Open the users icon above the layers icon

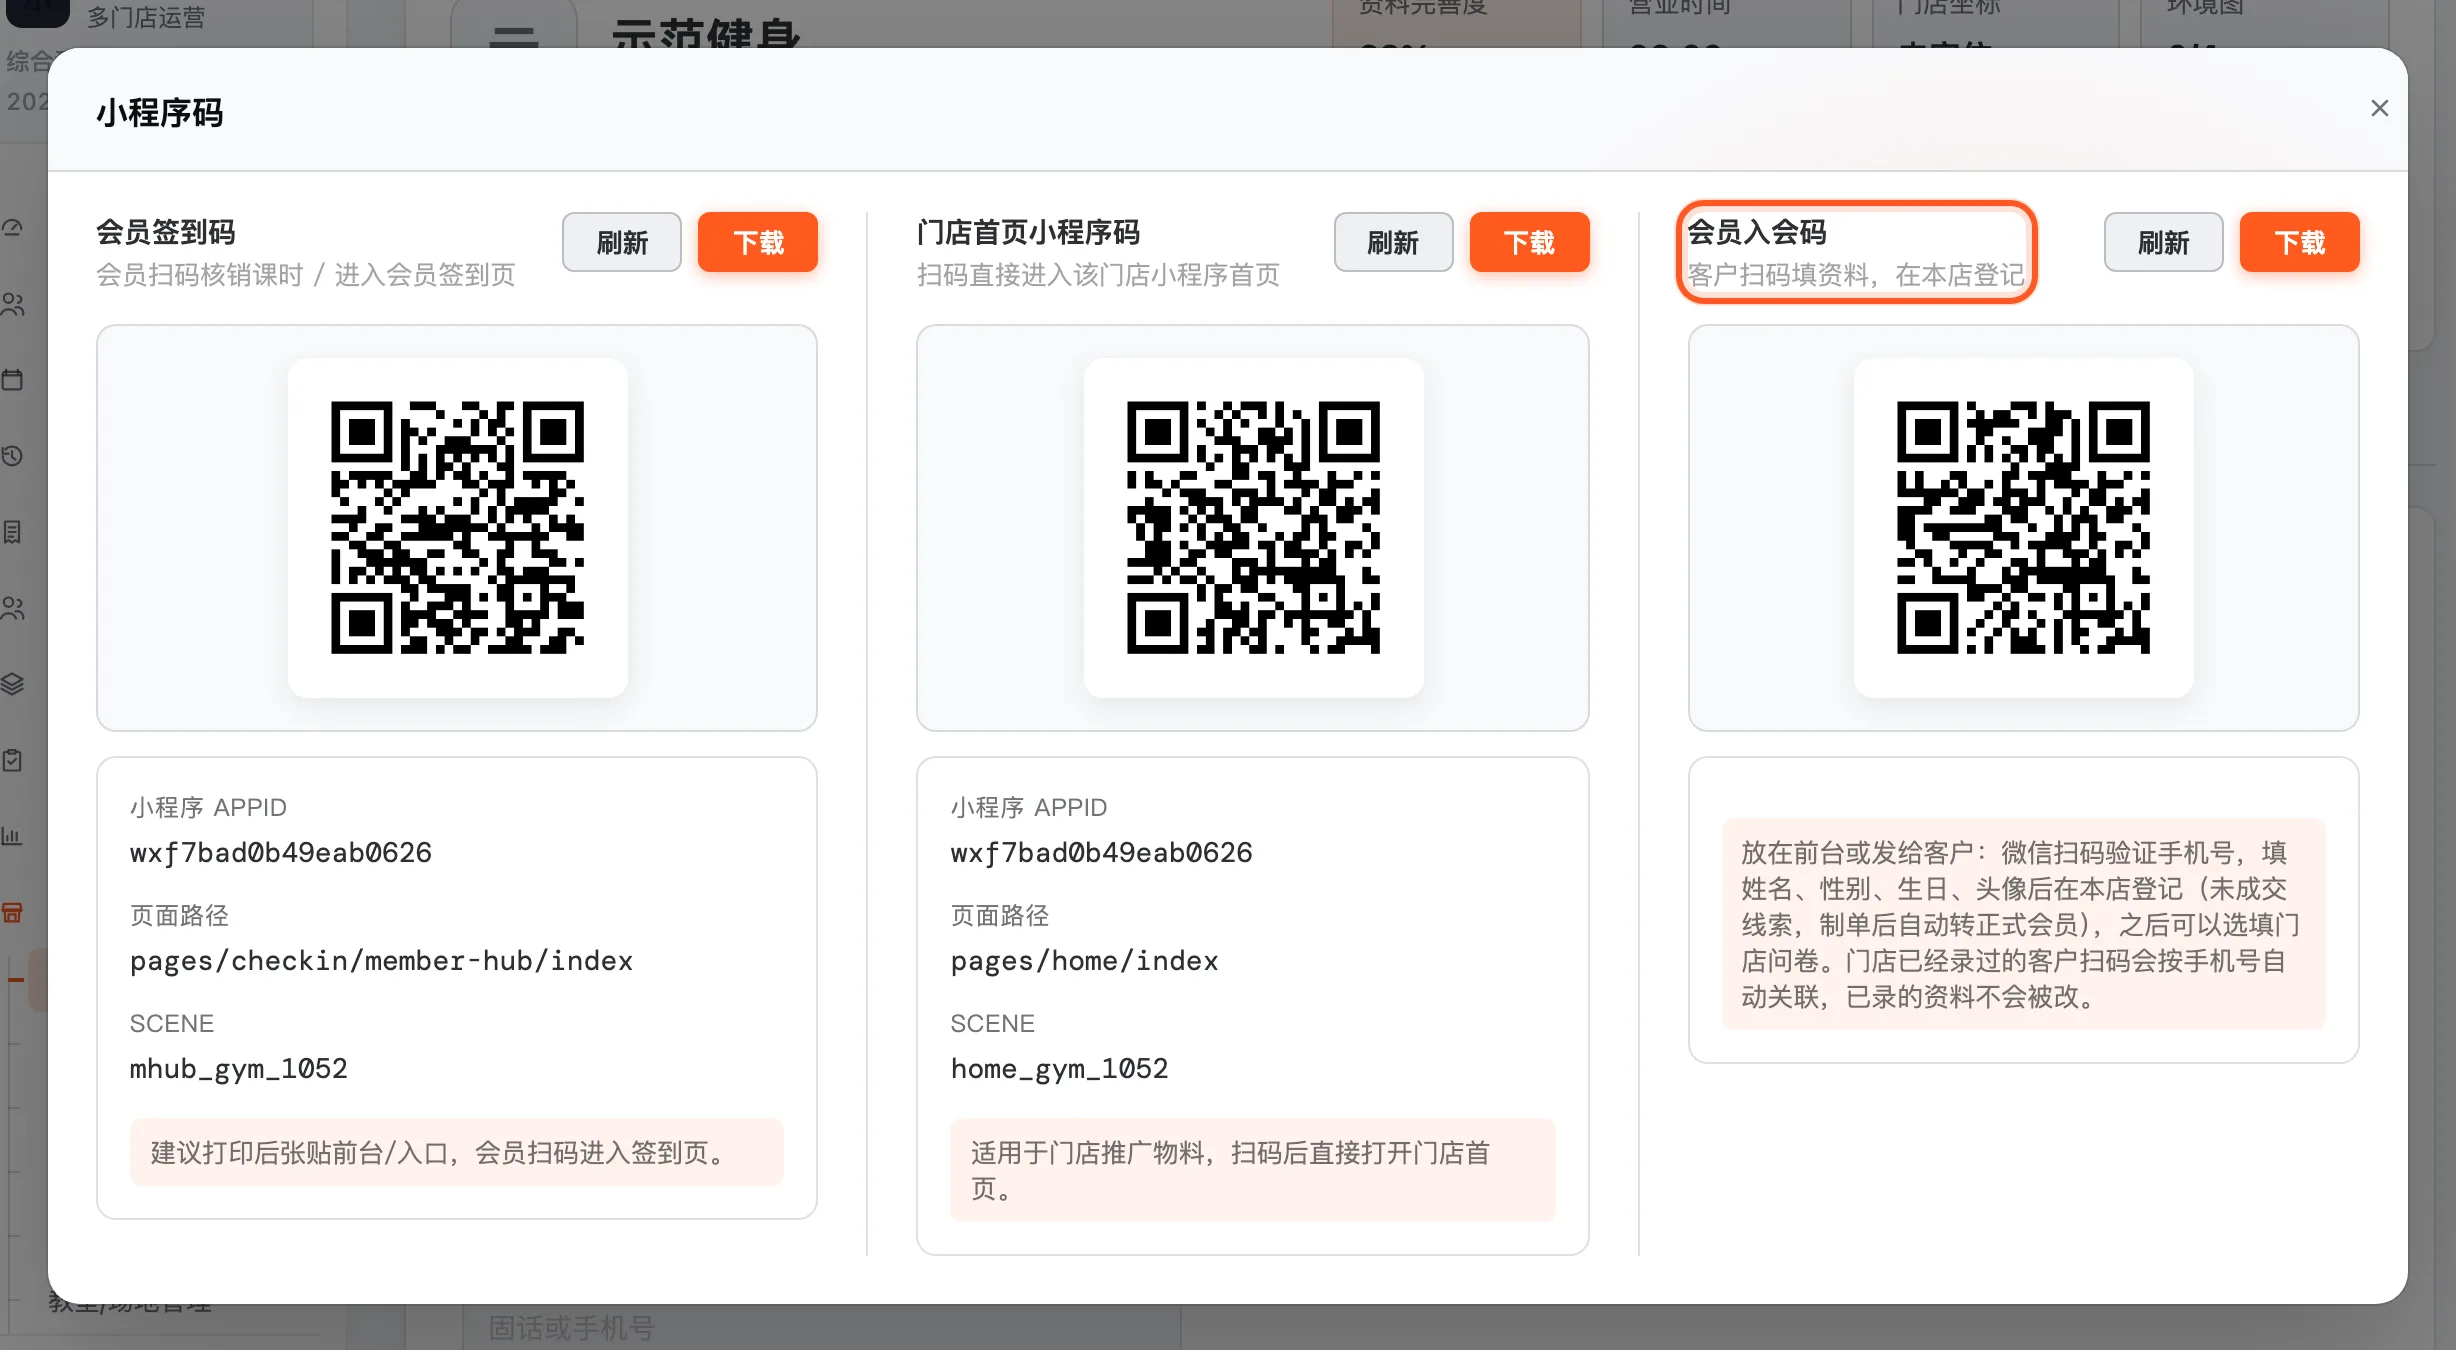(12, 608)
